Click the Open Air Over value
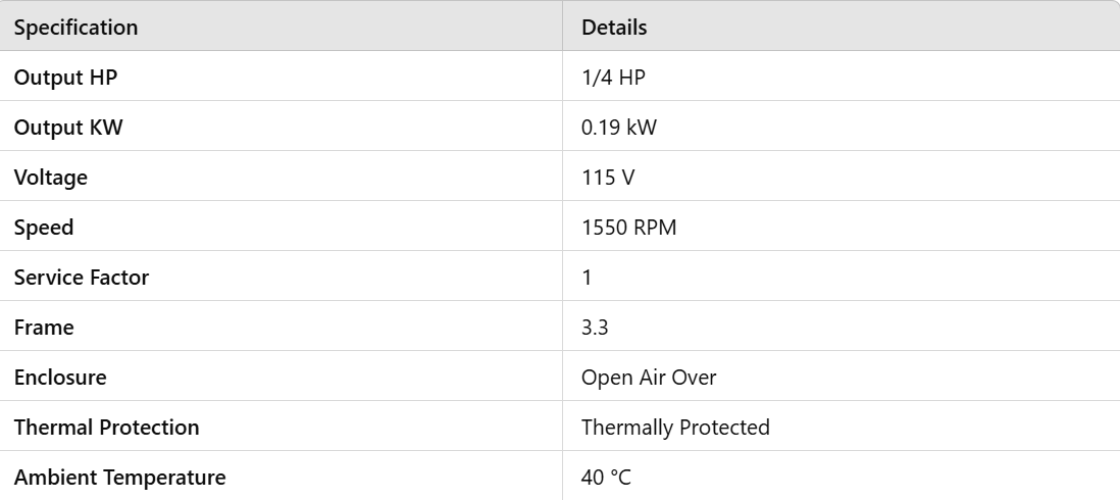The width and height of the screenshot is (1120, 500). (x=649, y=377)
